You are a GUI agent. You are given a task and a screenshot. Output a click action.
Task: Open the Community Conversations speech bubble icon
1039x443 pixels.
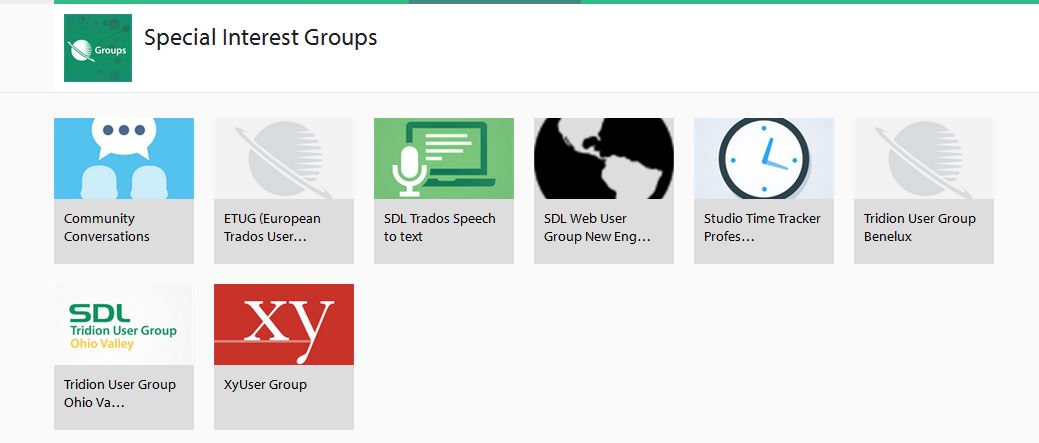coord(123,158)
